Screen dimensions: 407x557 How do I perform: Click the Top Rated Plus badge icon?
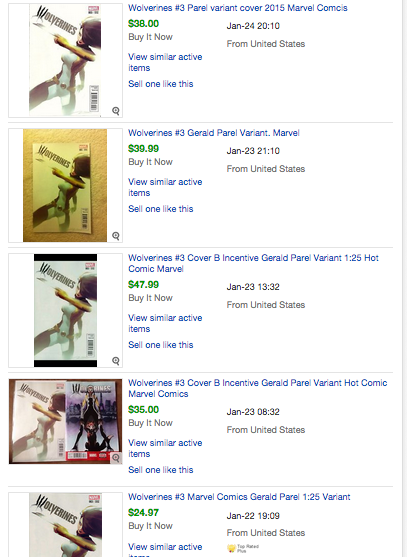coord(231,548)
